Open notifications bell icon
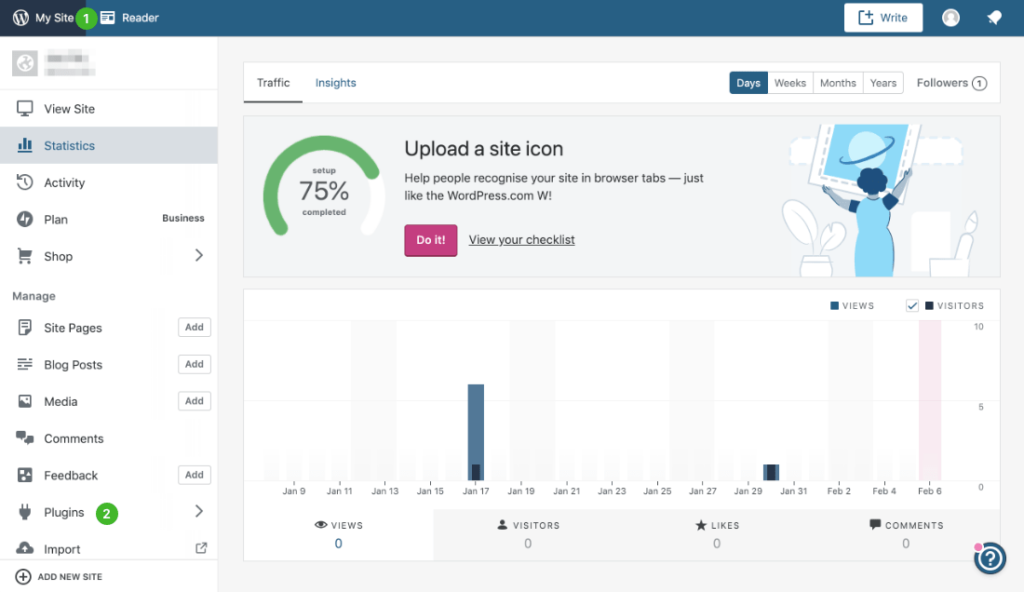This screenshot has height=592, width=1024. 994,18
